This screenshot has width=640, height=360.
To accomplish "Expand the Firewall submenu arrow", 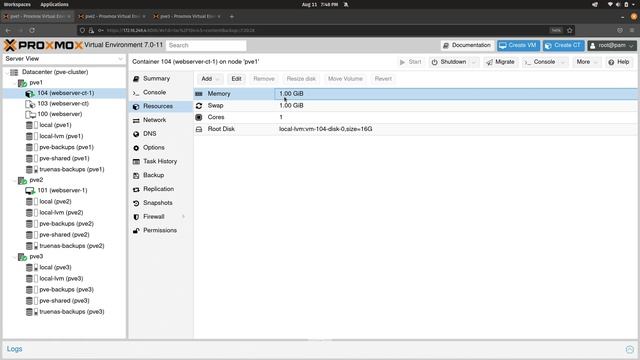I will point(183,217).
